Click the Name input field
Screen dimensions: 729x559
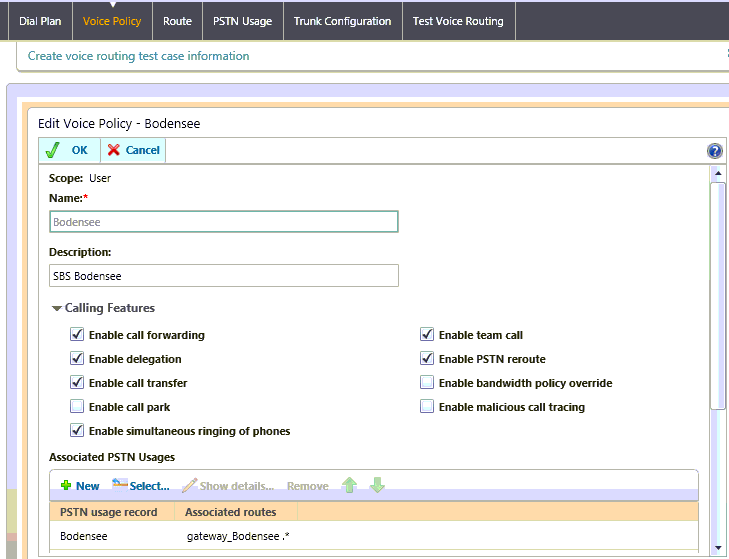tap(224, 221)
